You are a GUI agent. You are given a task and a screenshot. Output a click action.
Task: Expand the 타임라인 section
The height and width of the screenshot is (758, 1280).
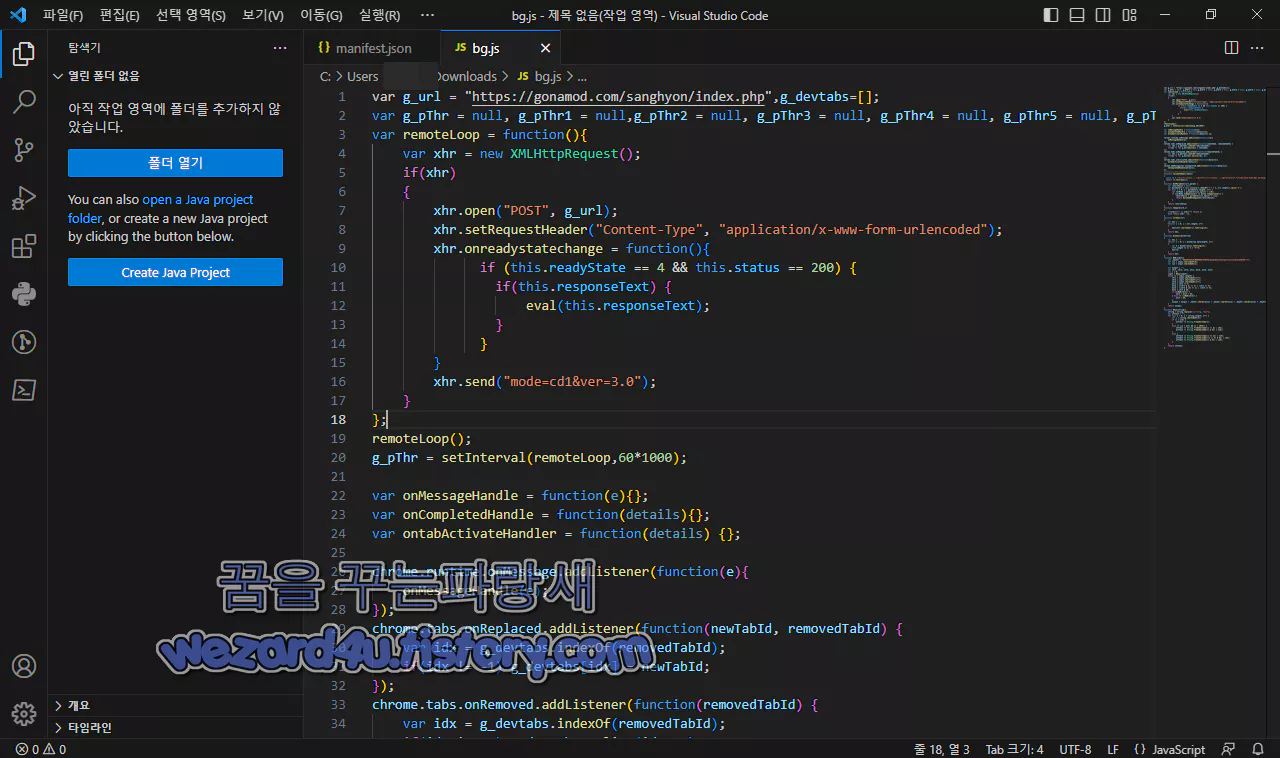175,727
